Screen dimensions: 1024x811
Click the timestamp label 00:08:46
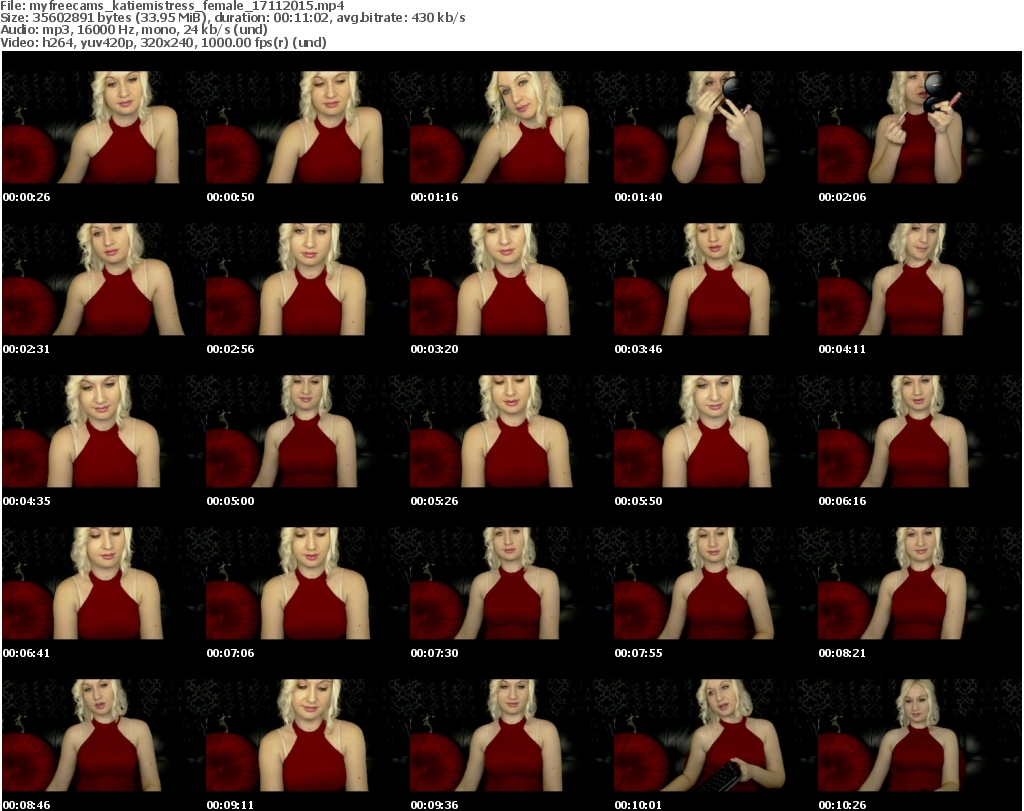26,805
